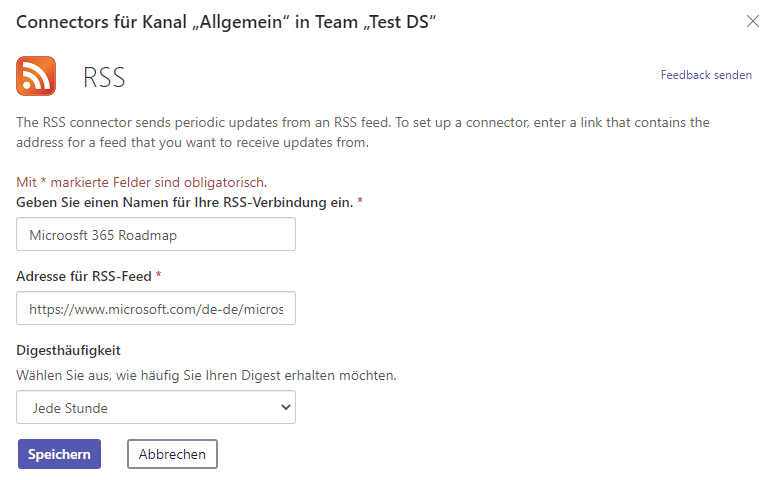Image resolution: width=775 pixels, height=480 pixels.
Task: Click the RSS connector description paragraph
Action: tap(363, 132)
